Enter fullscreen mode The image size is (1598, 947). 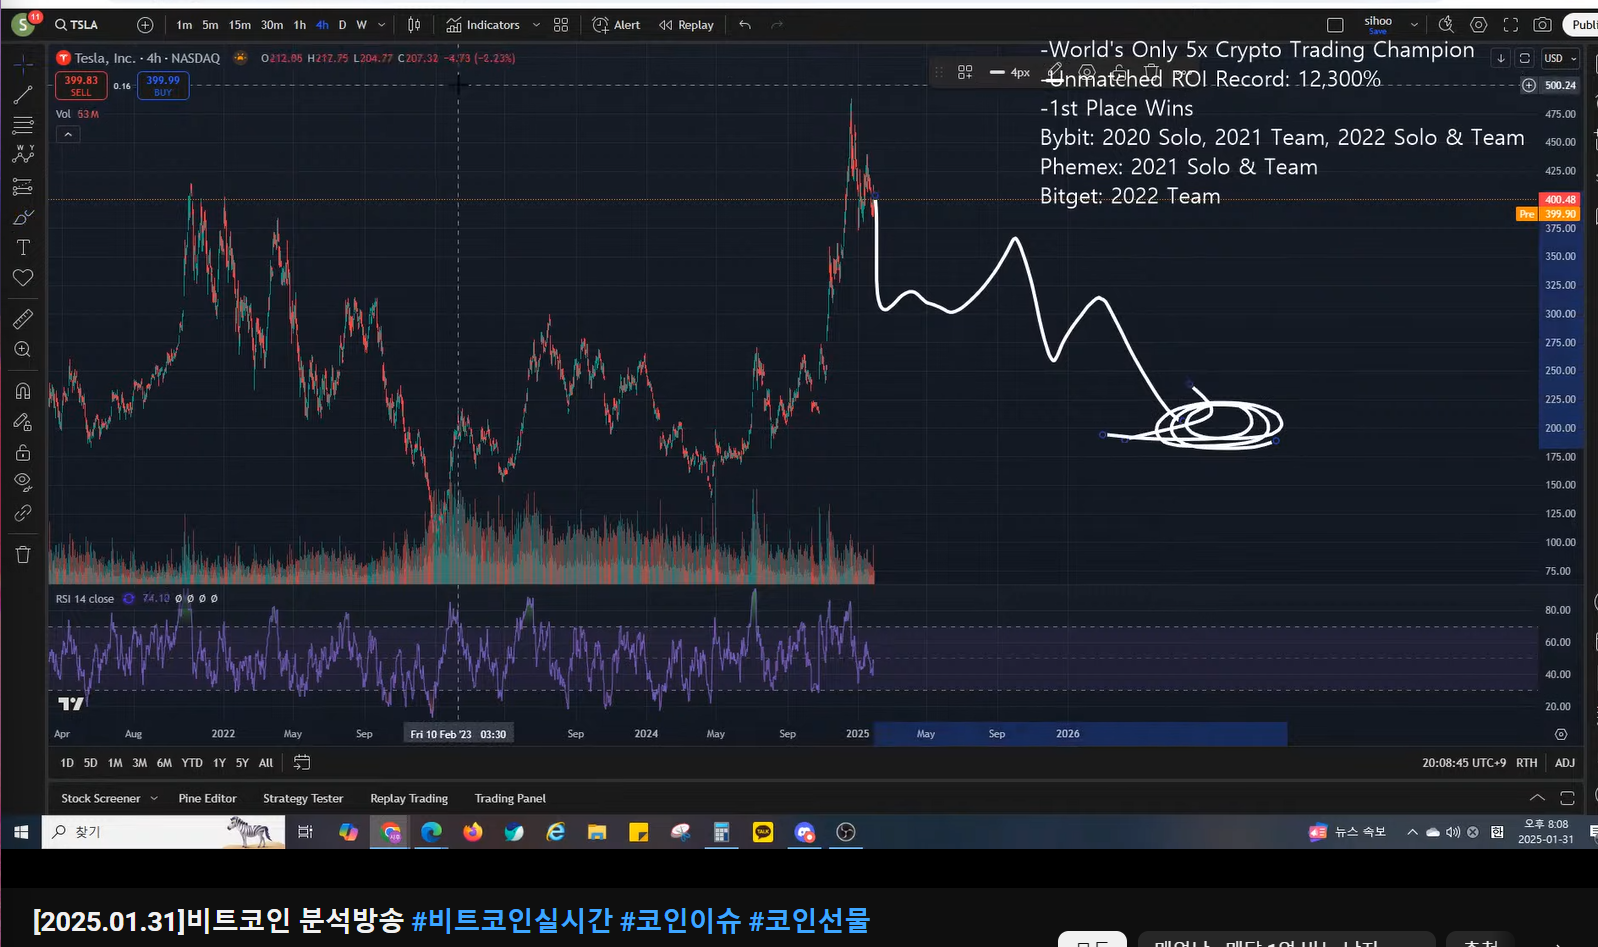(1511, 25)
